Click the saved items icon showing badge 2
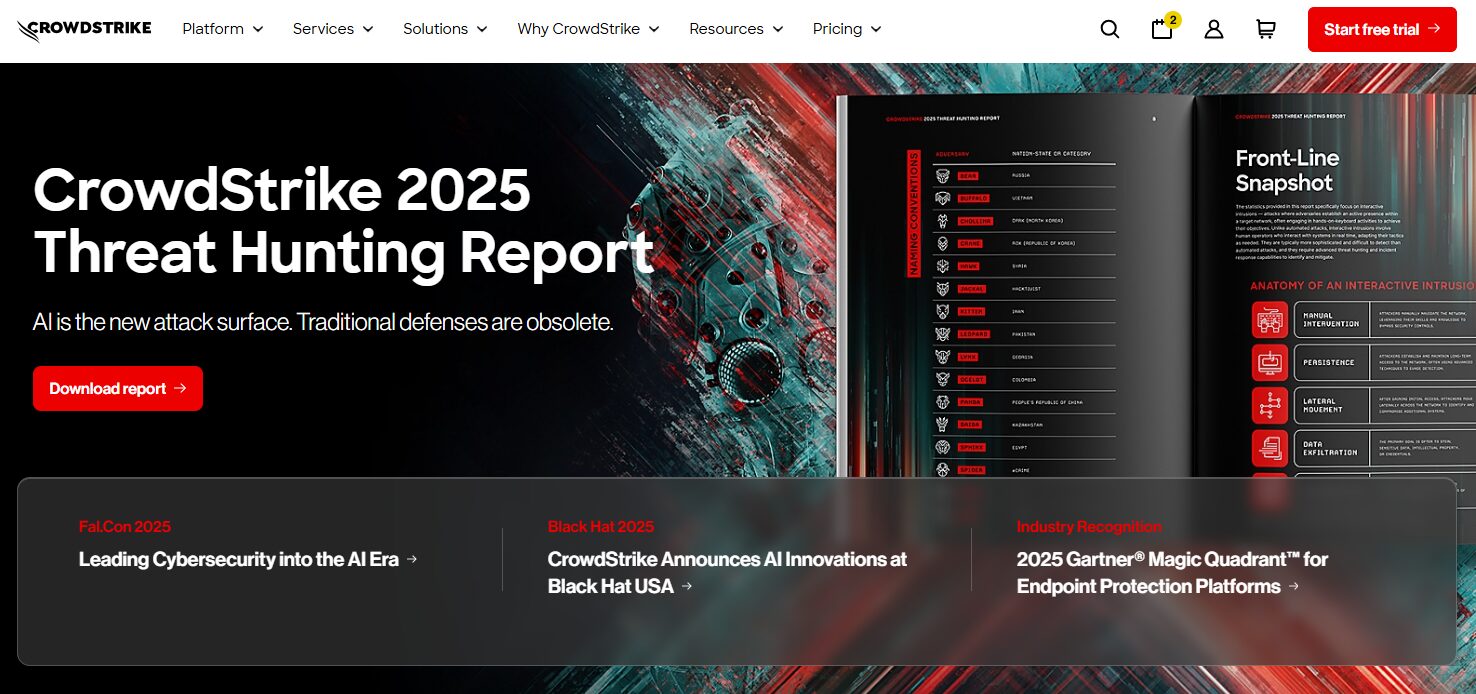The width and height of the screenshot is (1476, 694). tap(1162, 30)
